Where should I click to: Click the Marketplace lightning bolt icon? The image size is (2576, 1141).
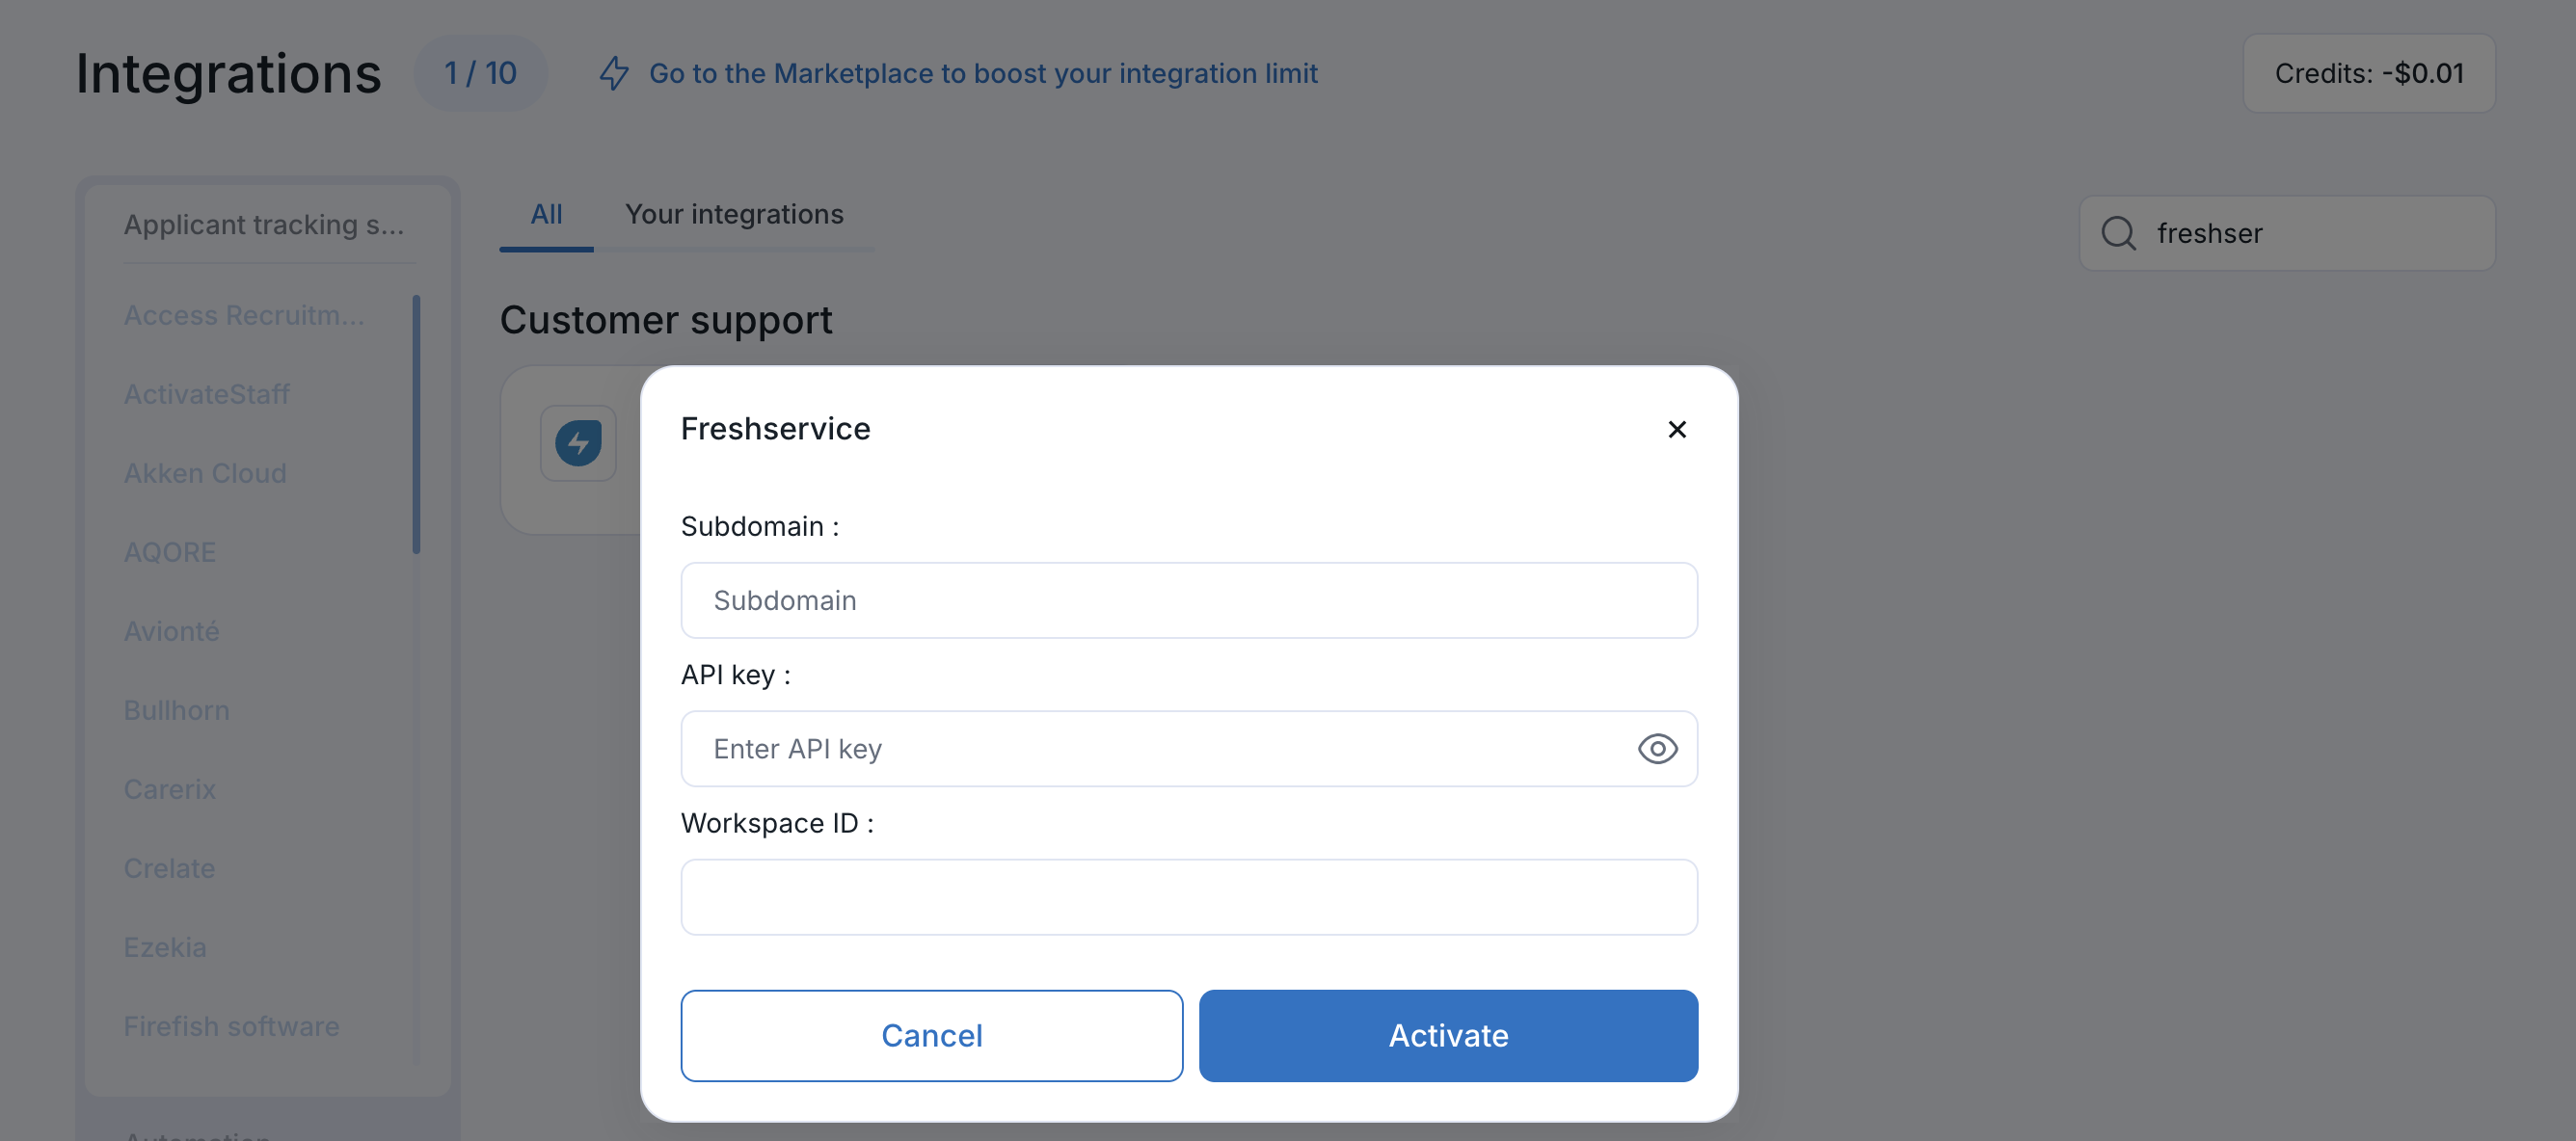click(614, 73)
